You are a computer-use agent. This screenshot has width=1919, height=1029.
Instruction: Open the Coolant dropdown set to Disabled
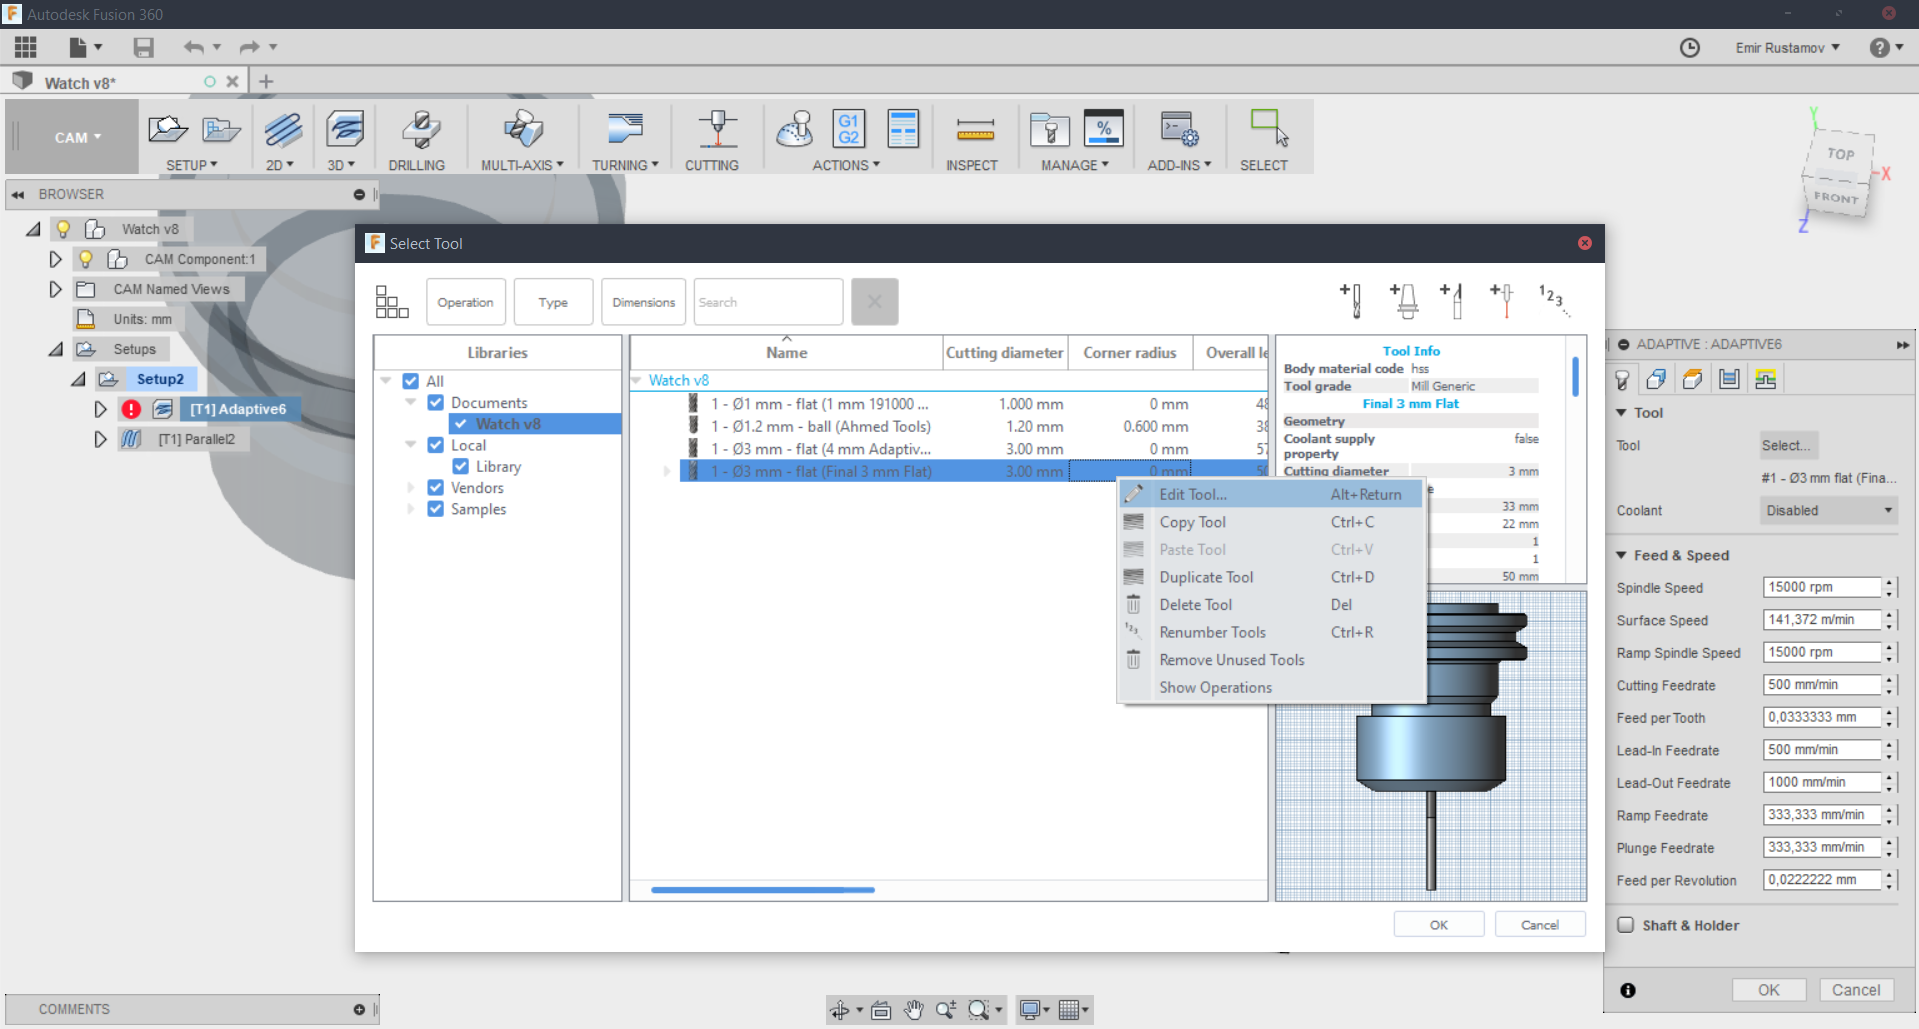click(x=1829, y=510)
